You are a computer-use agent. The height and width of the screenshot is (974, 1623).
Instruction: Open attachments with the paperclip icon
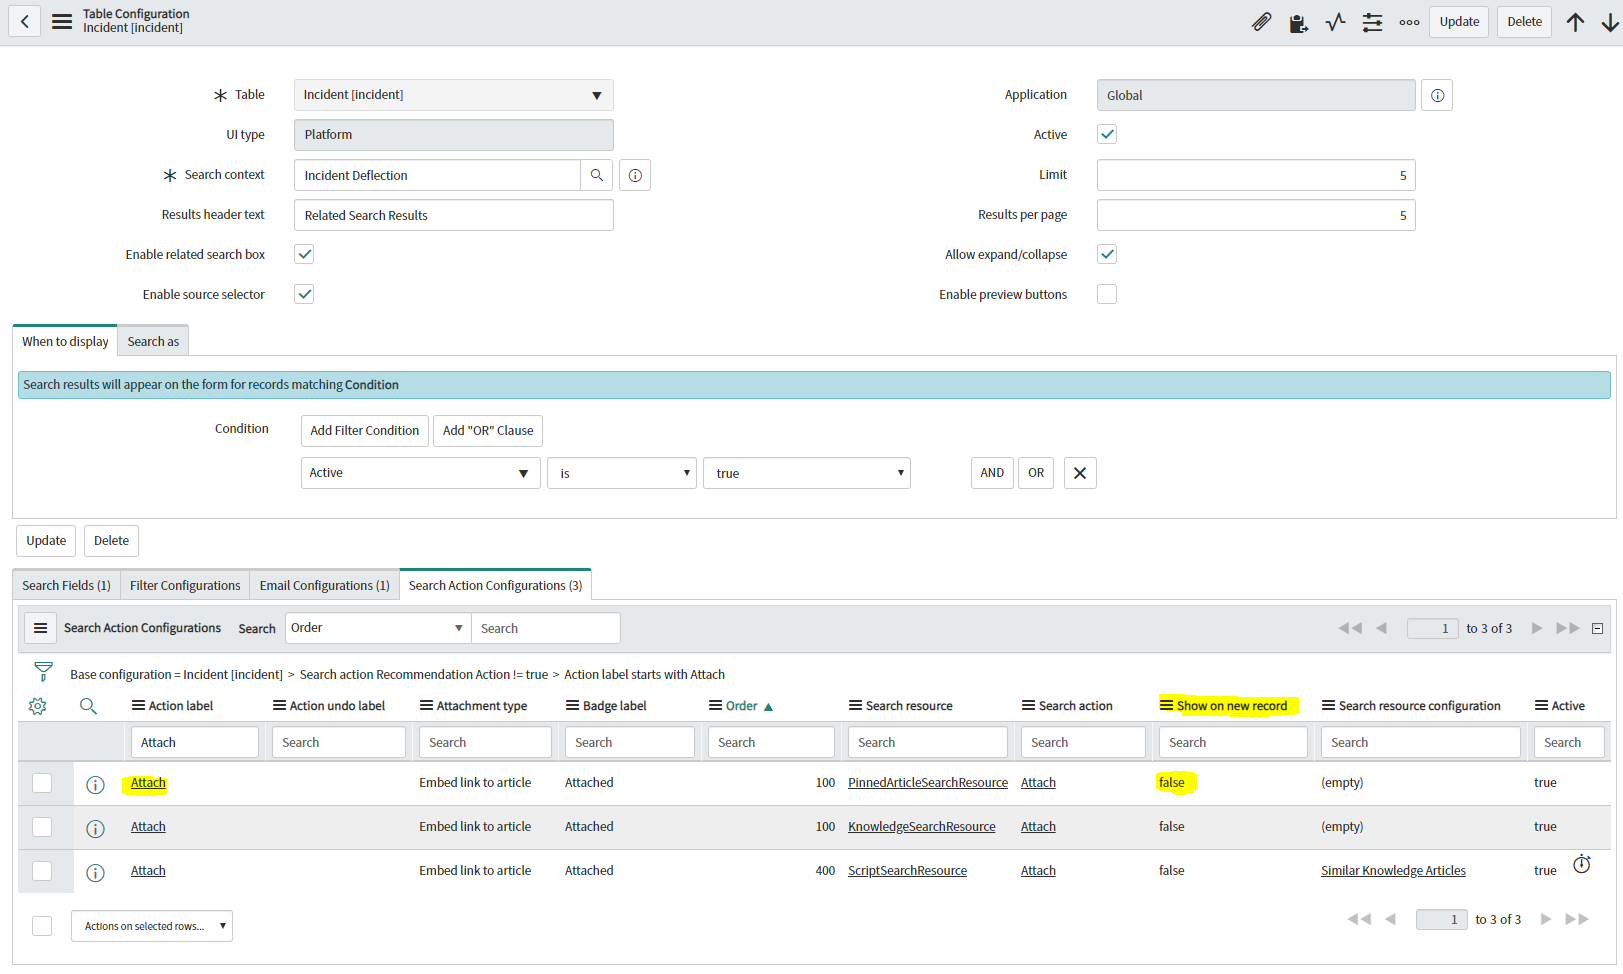[1261, 22]
